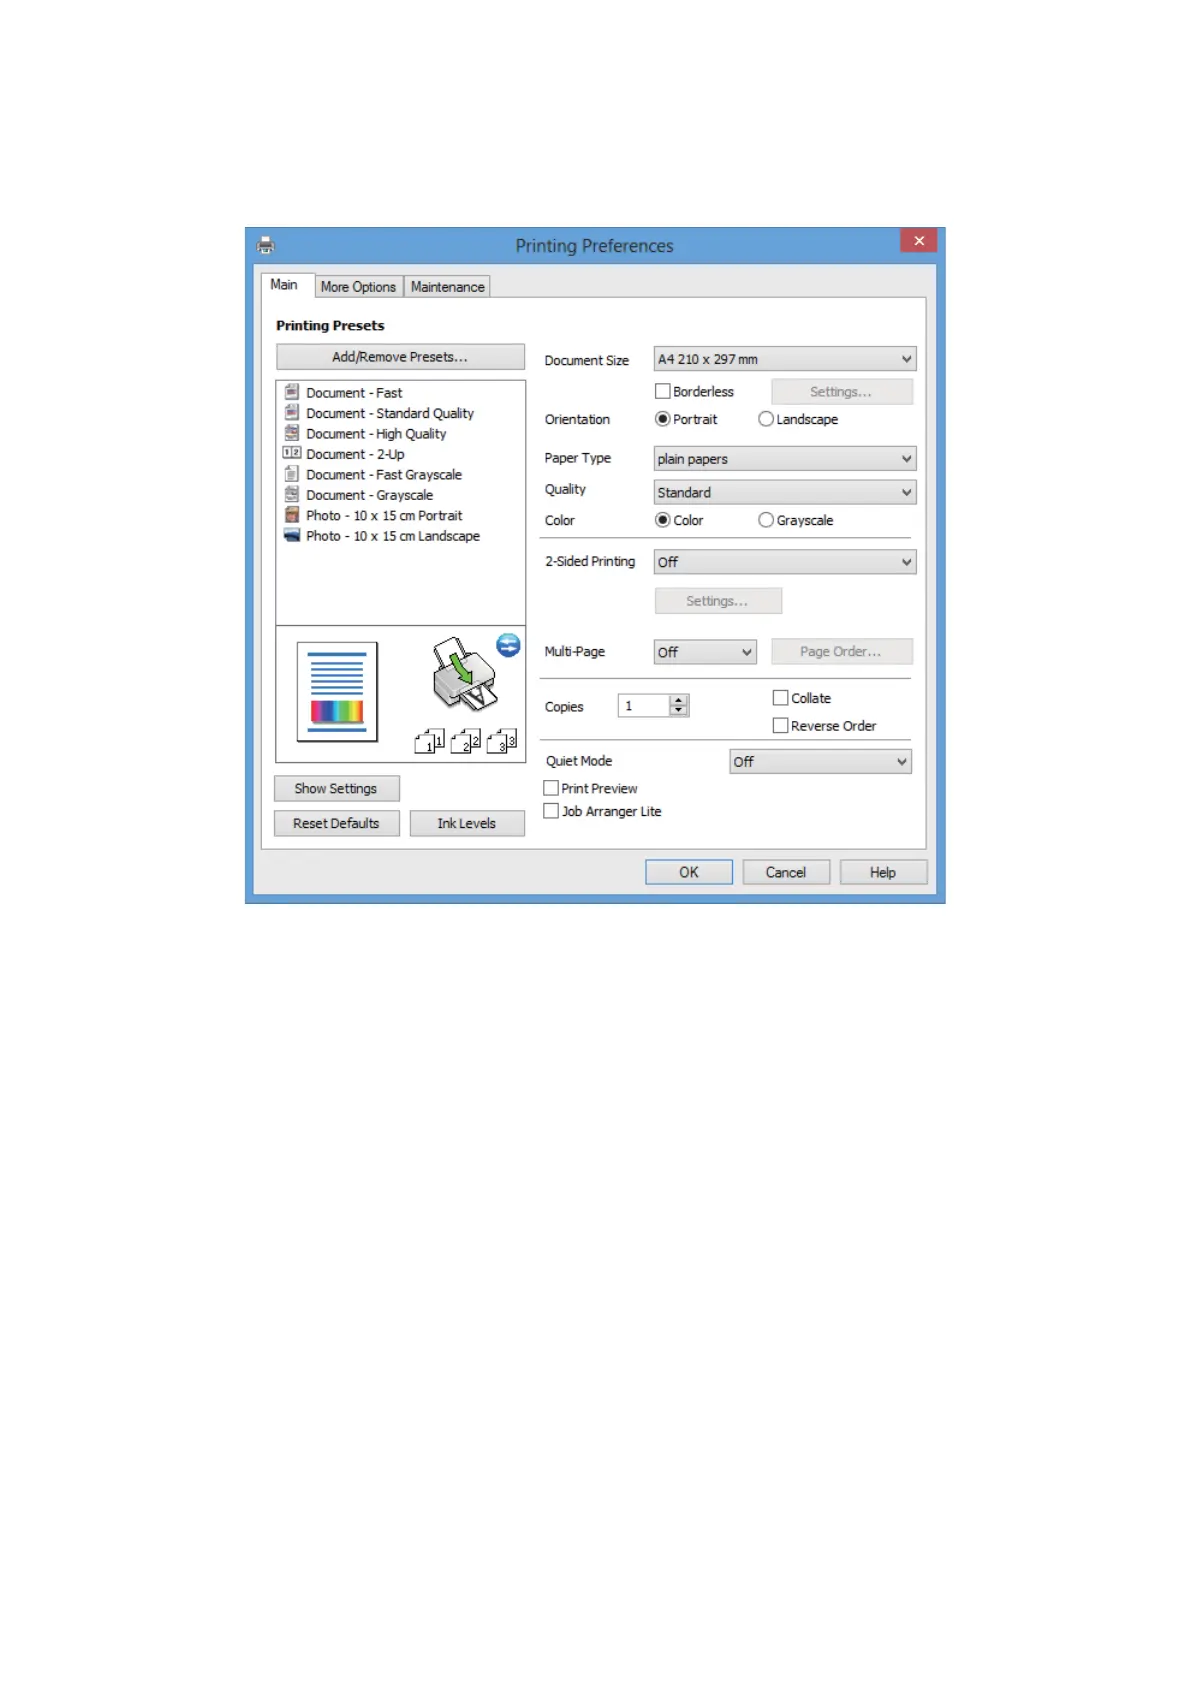
Task: Select 'Photo - 10 x 15 cm Landscape' text
Action: [x=393, y=536]
